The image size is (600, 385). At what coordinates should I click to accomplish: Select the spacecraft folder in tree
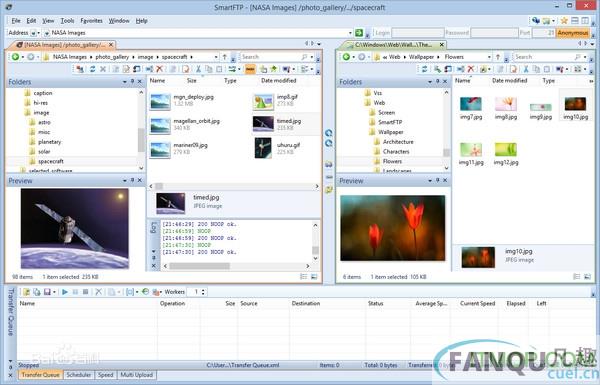[51, 161]
